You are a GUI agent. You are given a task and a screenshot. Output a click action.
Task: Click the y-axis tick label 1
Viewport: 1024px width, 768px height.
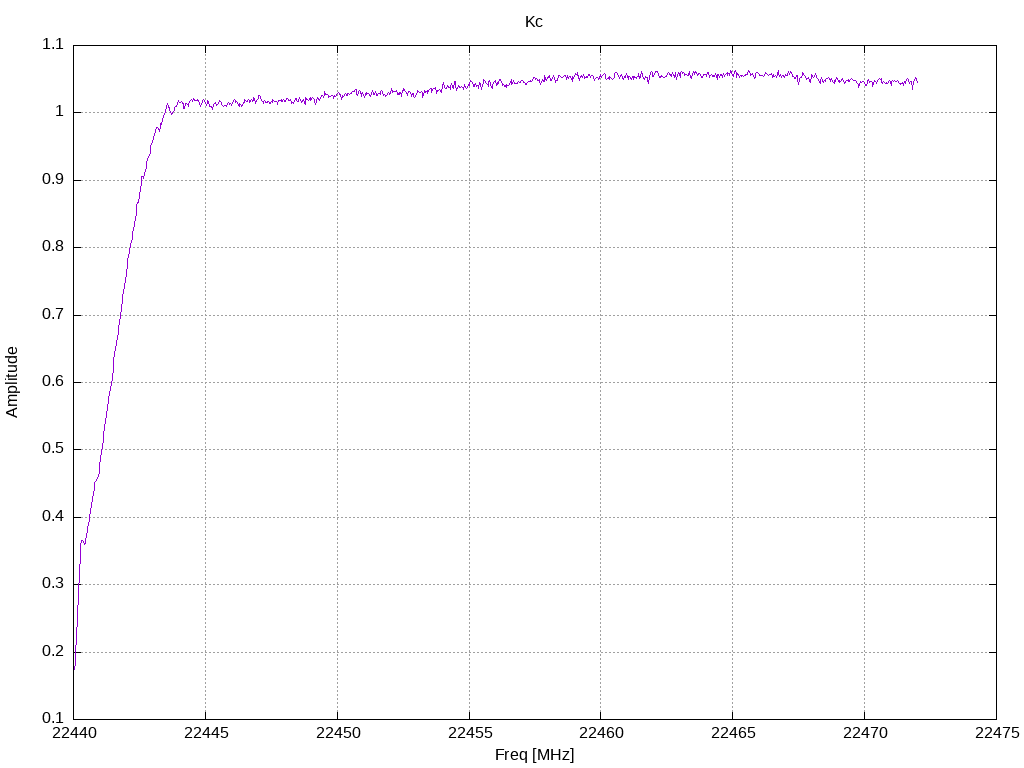click(59, 112)
